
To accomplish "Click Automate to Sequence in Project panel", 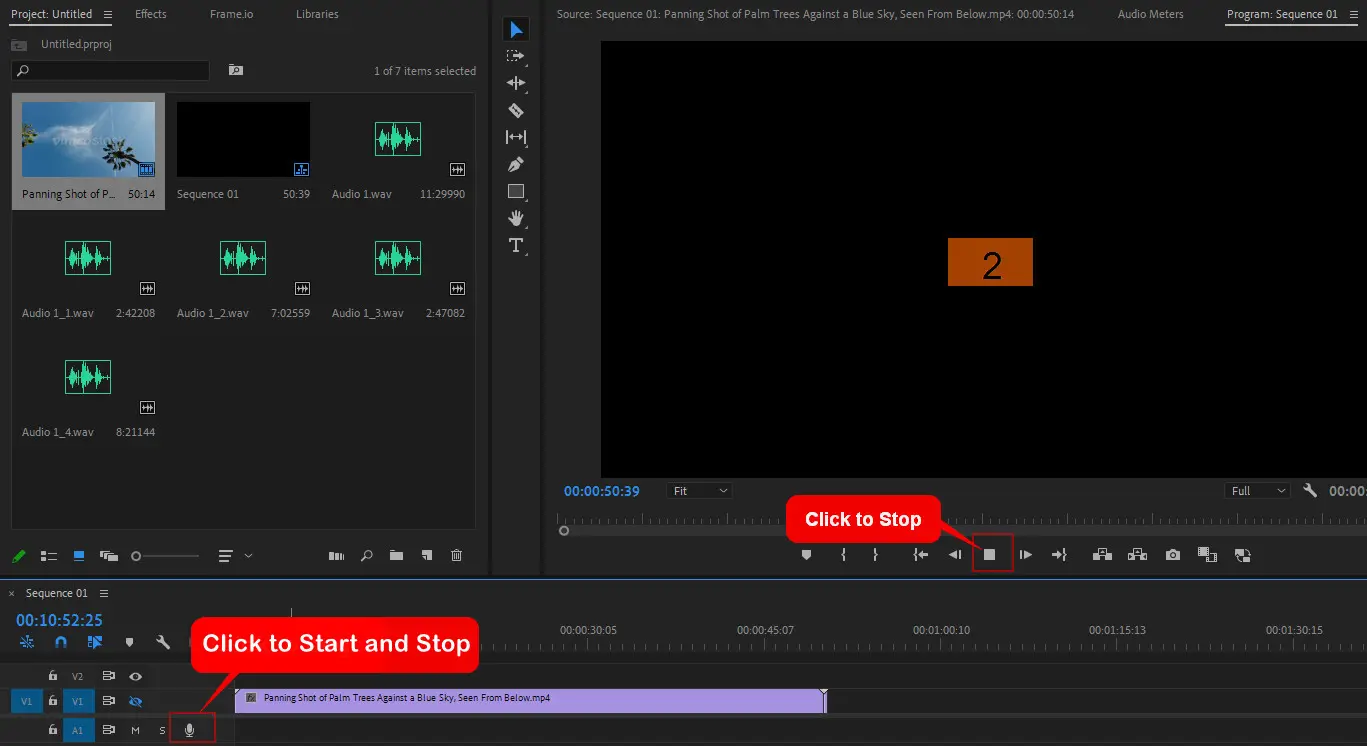I will 336,555.
